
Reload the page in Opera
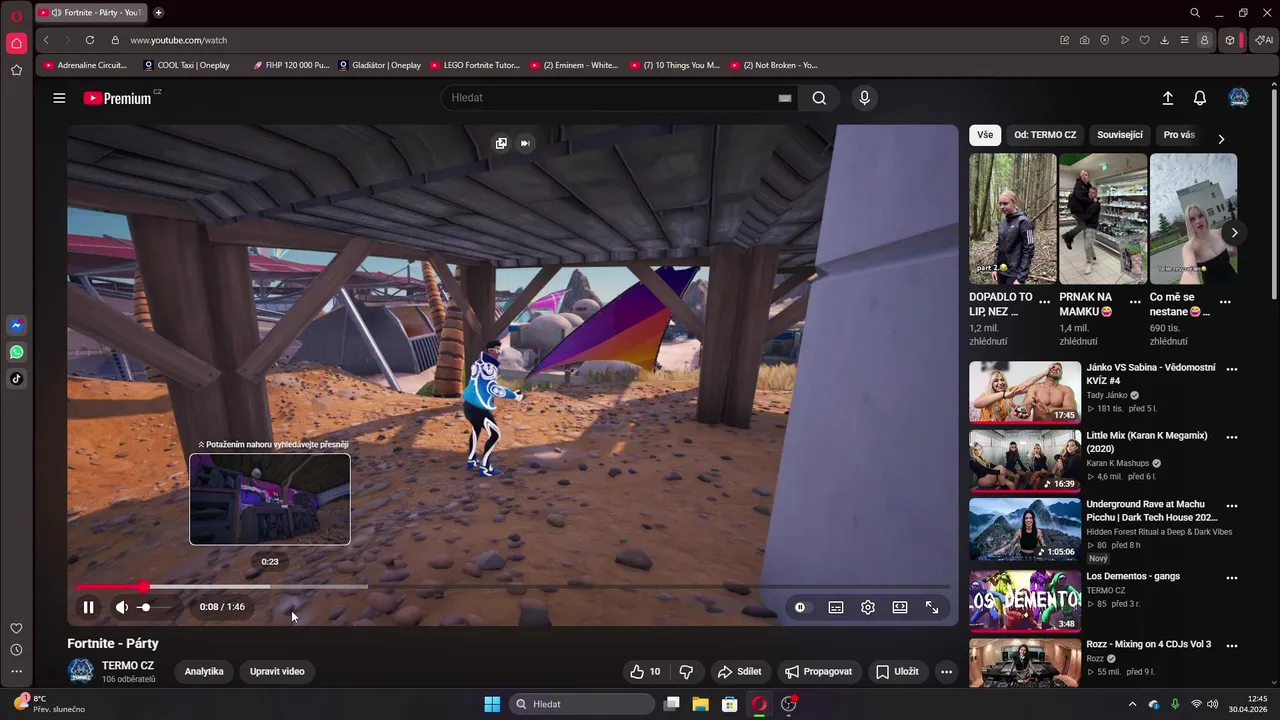pos(90,40)
